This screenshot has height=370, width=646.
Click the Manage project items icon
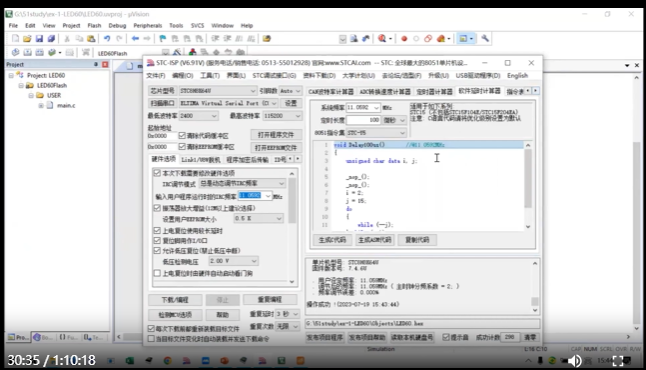pyautogui.click(x=192, y=52)
